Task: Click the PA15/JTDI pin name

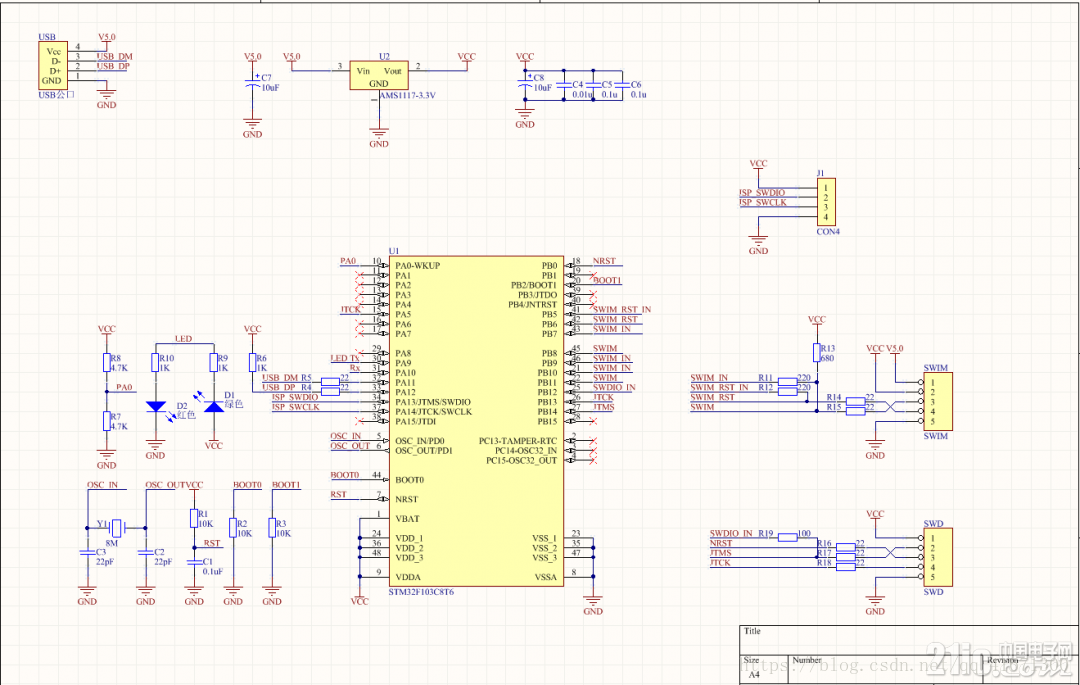Action: coord(416,421)
